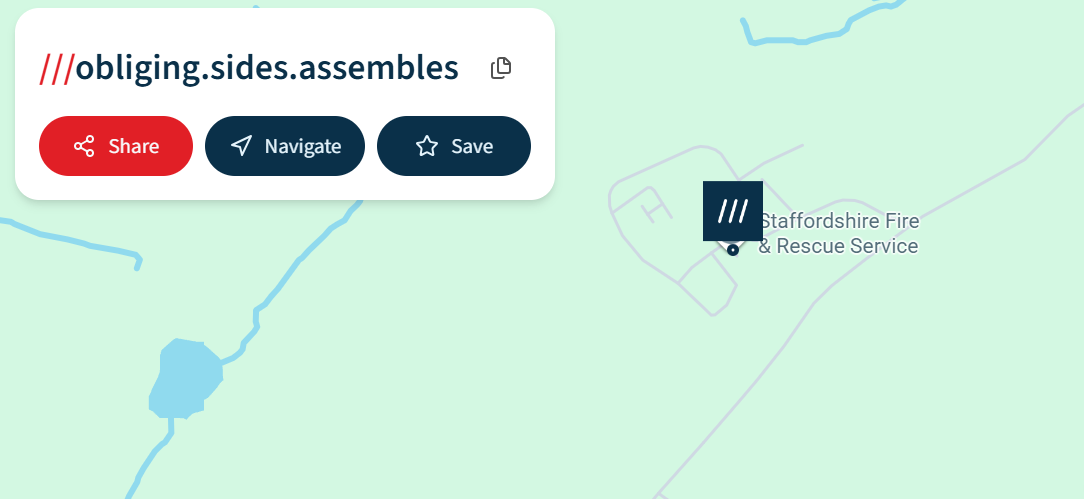
Task: Click the stream flowing south from the lake
Action: tap(150, 460)
